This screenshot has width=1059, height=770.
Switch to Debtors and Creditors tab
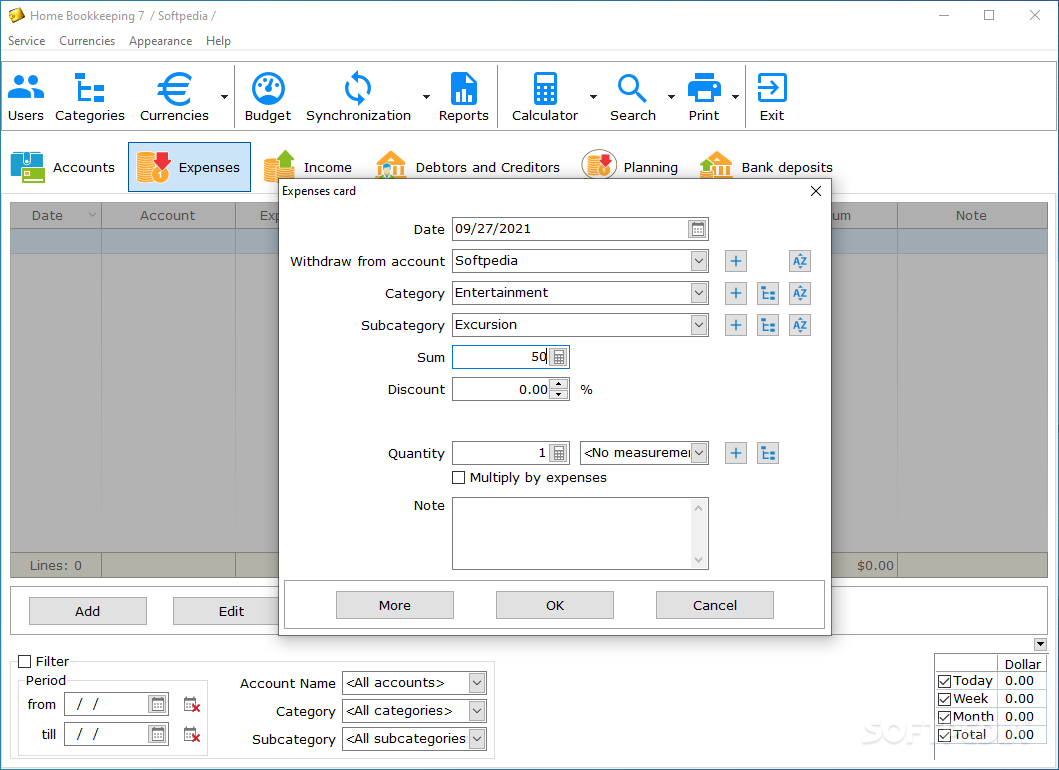point(467,167)
